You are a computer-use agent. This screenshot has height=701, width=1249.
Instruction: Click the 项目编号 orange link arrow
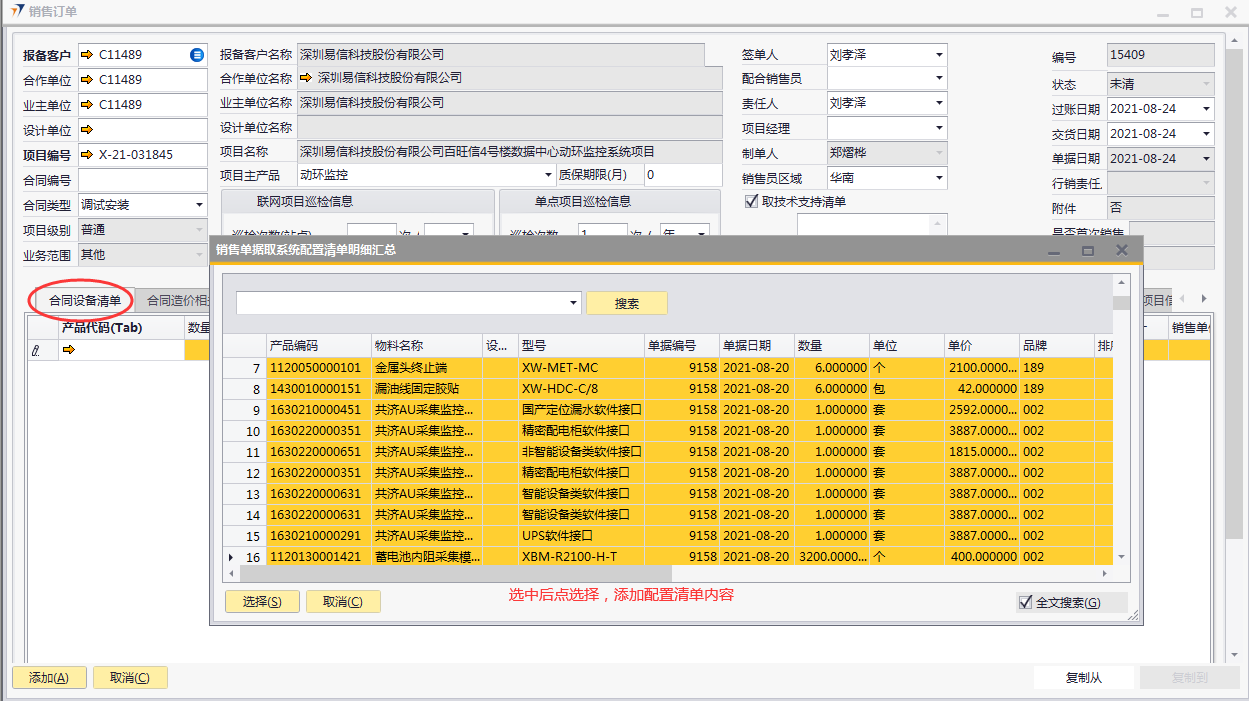(87, 155)
